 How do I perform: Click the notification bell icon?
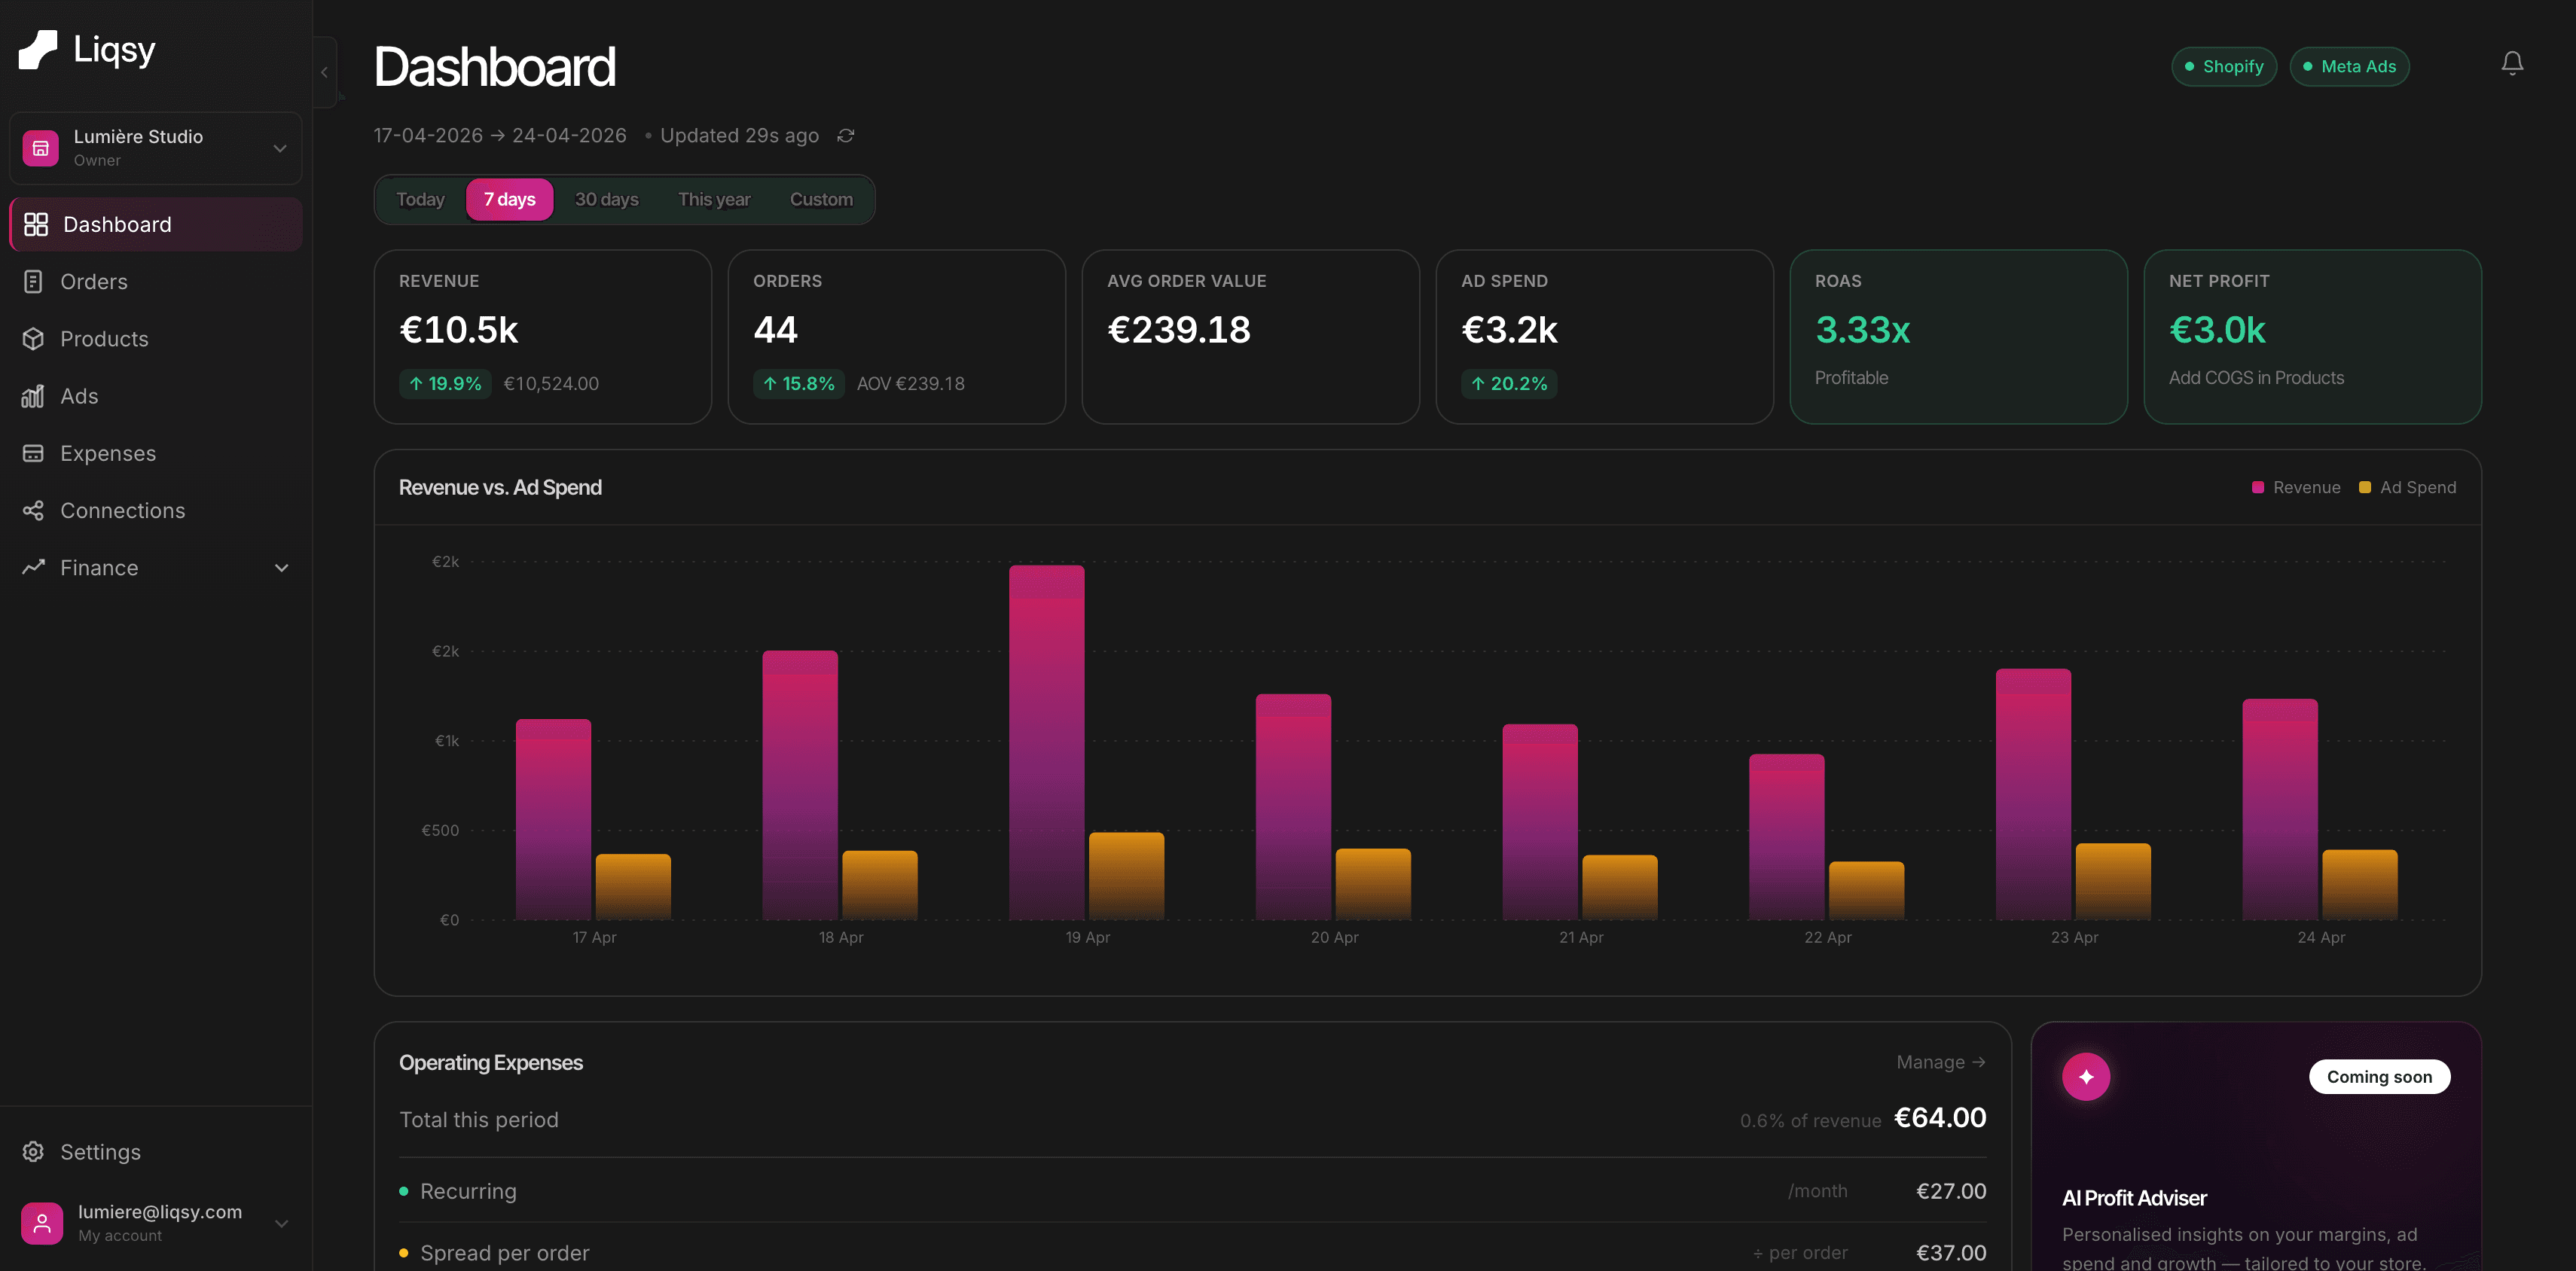[2513, 63]
